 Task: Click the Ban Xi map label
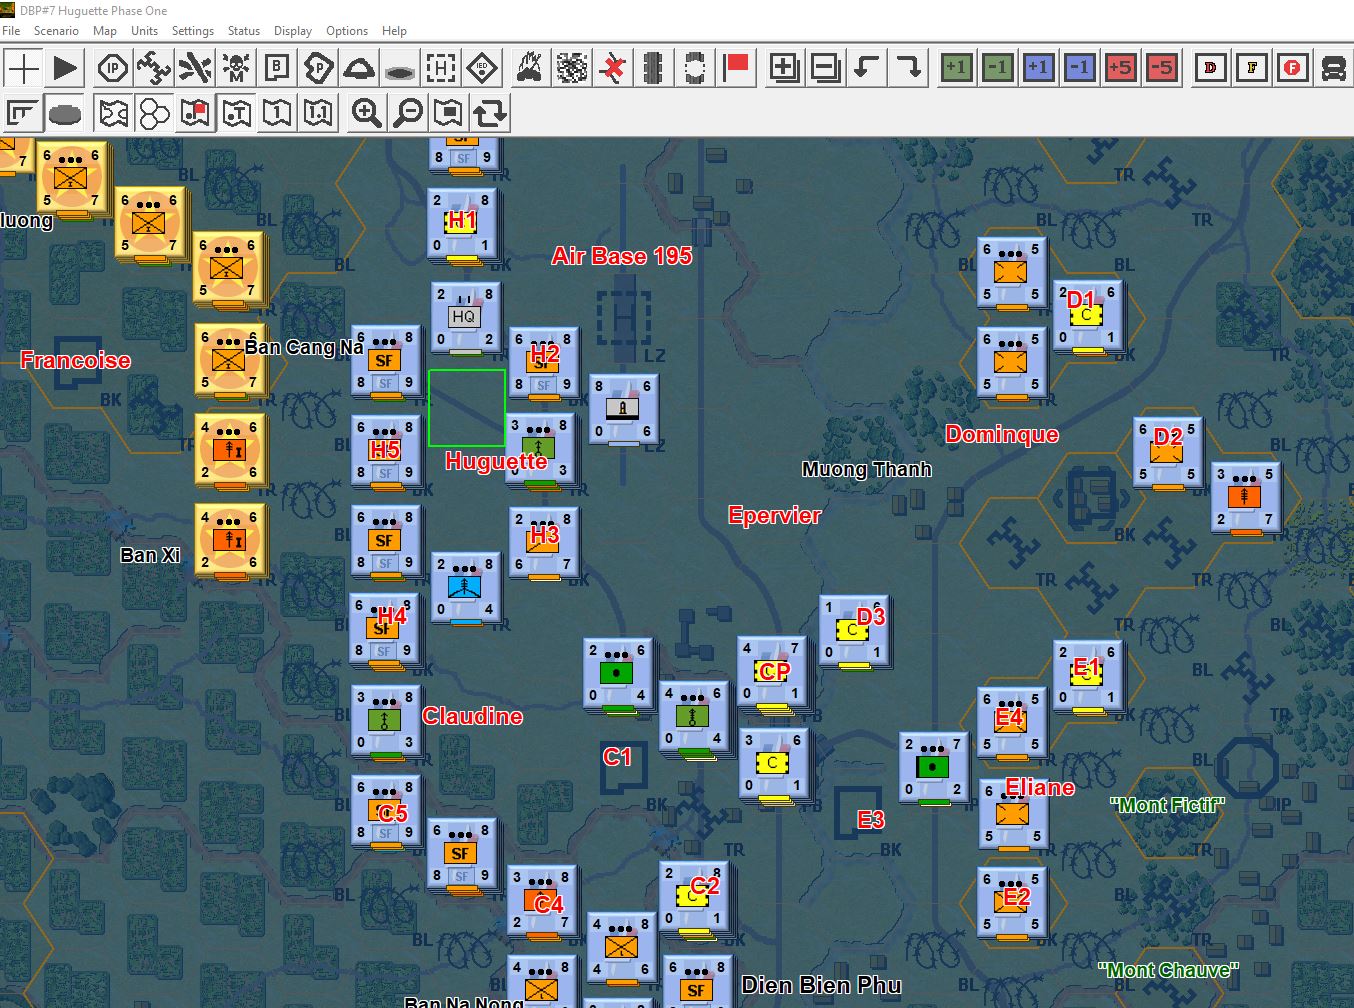click(x=150, y=555)
